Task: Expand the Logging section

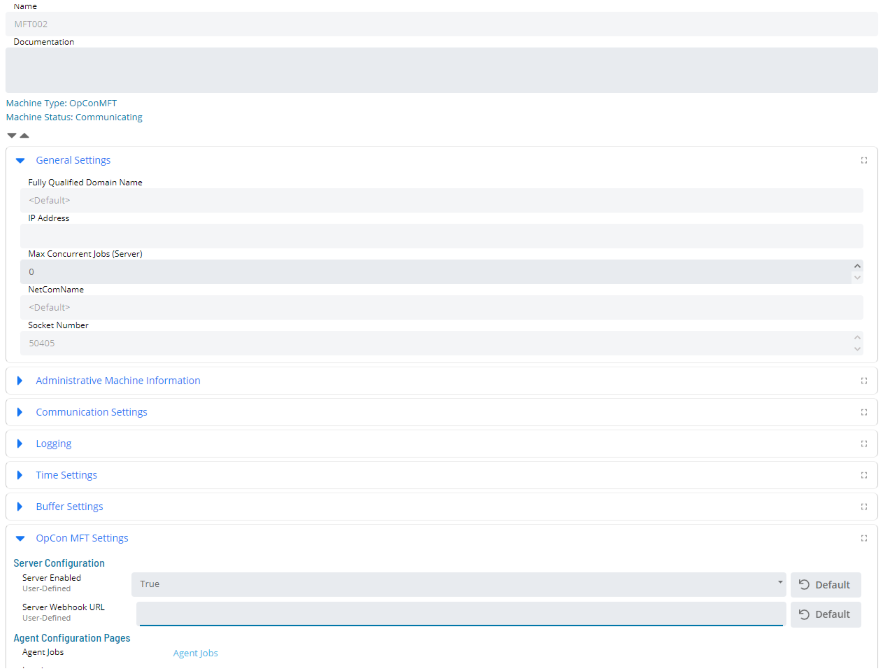Action: point(20,444)
